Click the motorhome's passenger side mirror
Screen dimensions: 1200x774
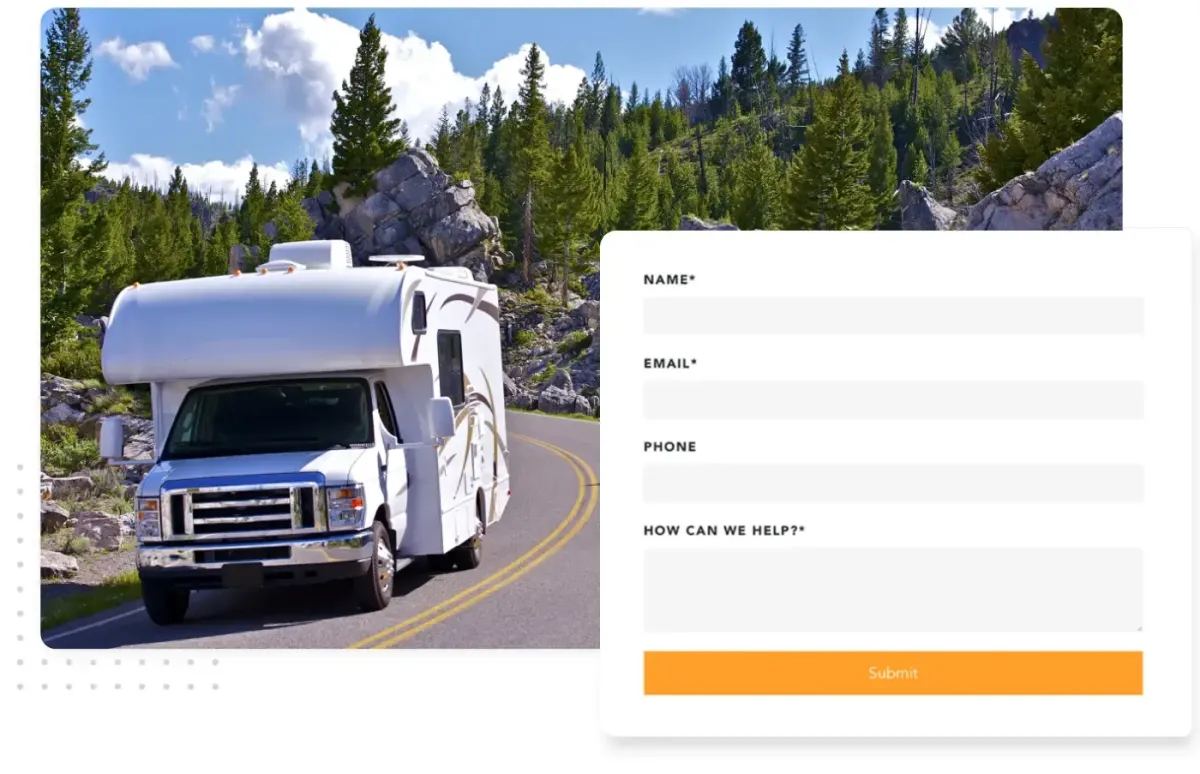(x=440, y=418)
